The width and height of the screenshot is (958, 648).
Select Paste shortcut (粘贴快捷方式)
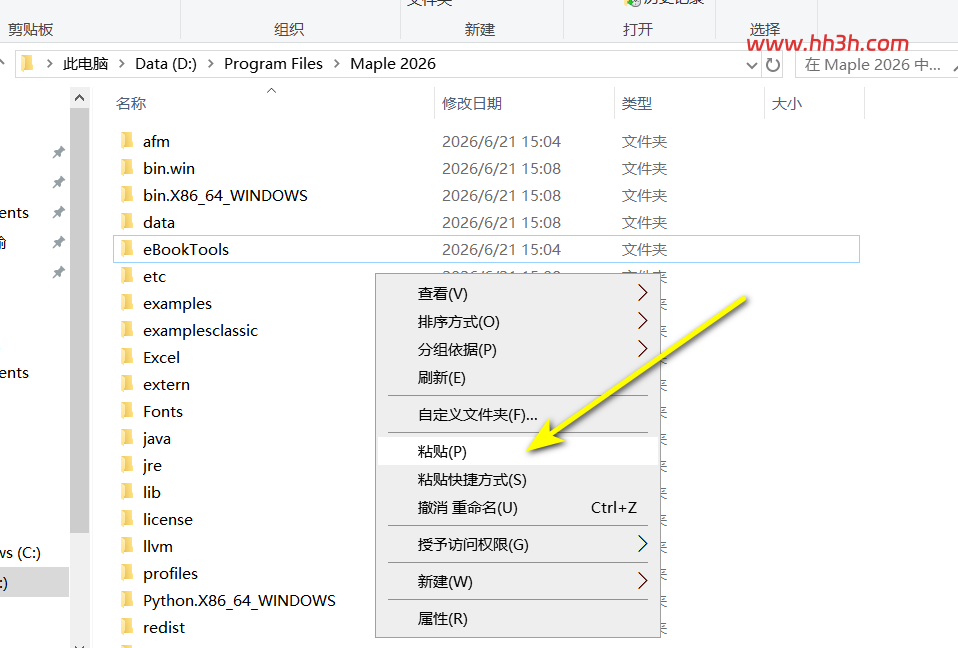(x=517, y=479)
